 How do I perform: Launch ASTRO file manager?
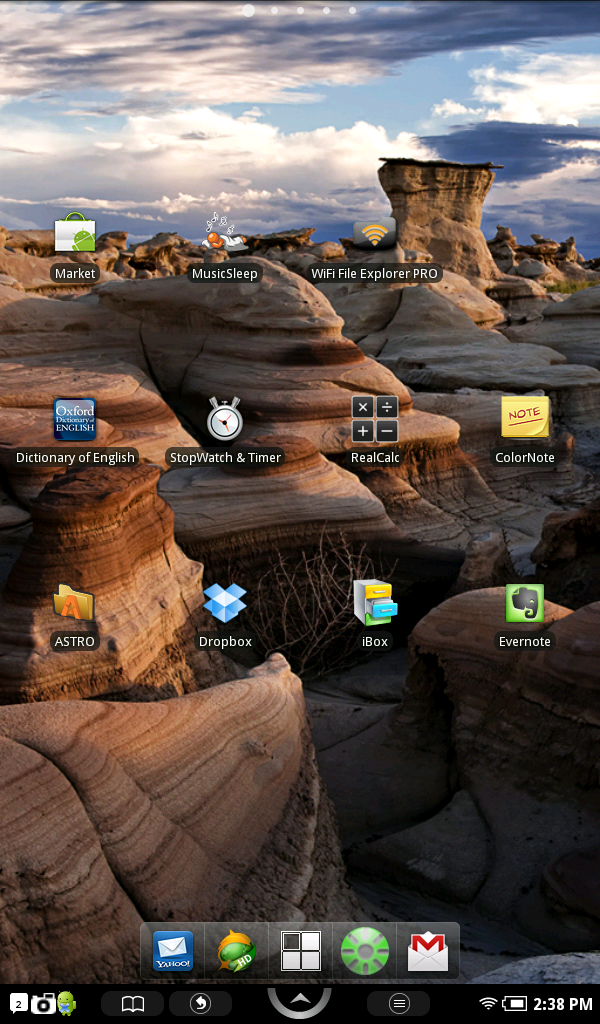point(74,603)
